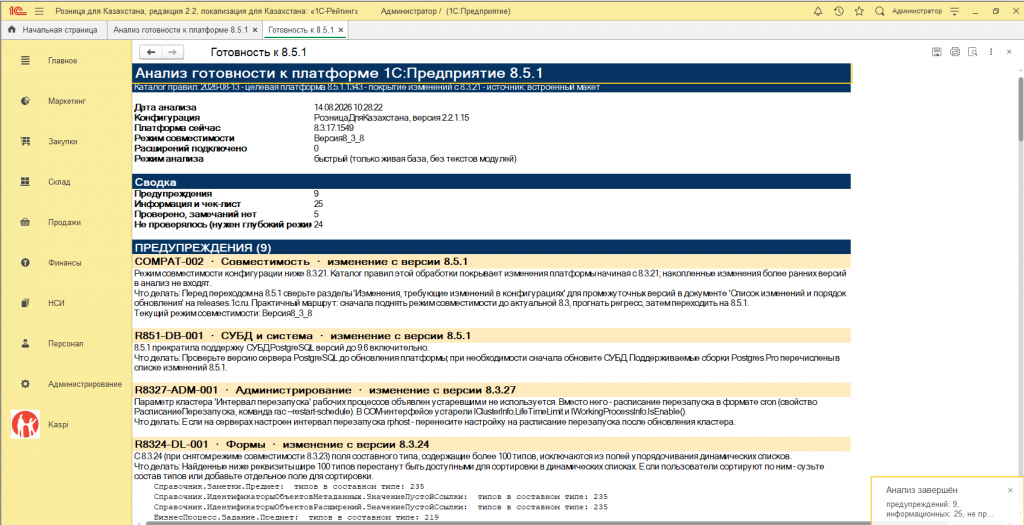Screen dimensions: 1024x525
Task: Click the Главное lines icon
Action: coord(25,61)
